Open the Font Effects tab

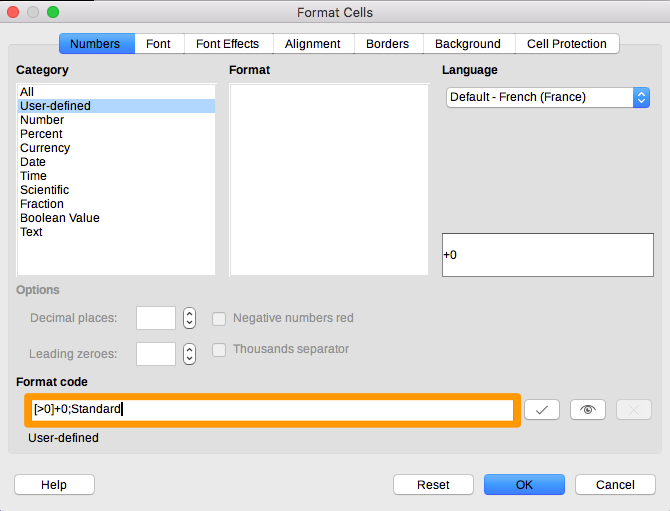[227, 44]
